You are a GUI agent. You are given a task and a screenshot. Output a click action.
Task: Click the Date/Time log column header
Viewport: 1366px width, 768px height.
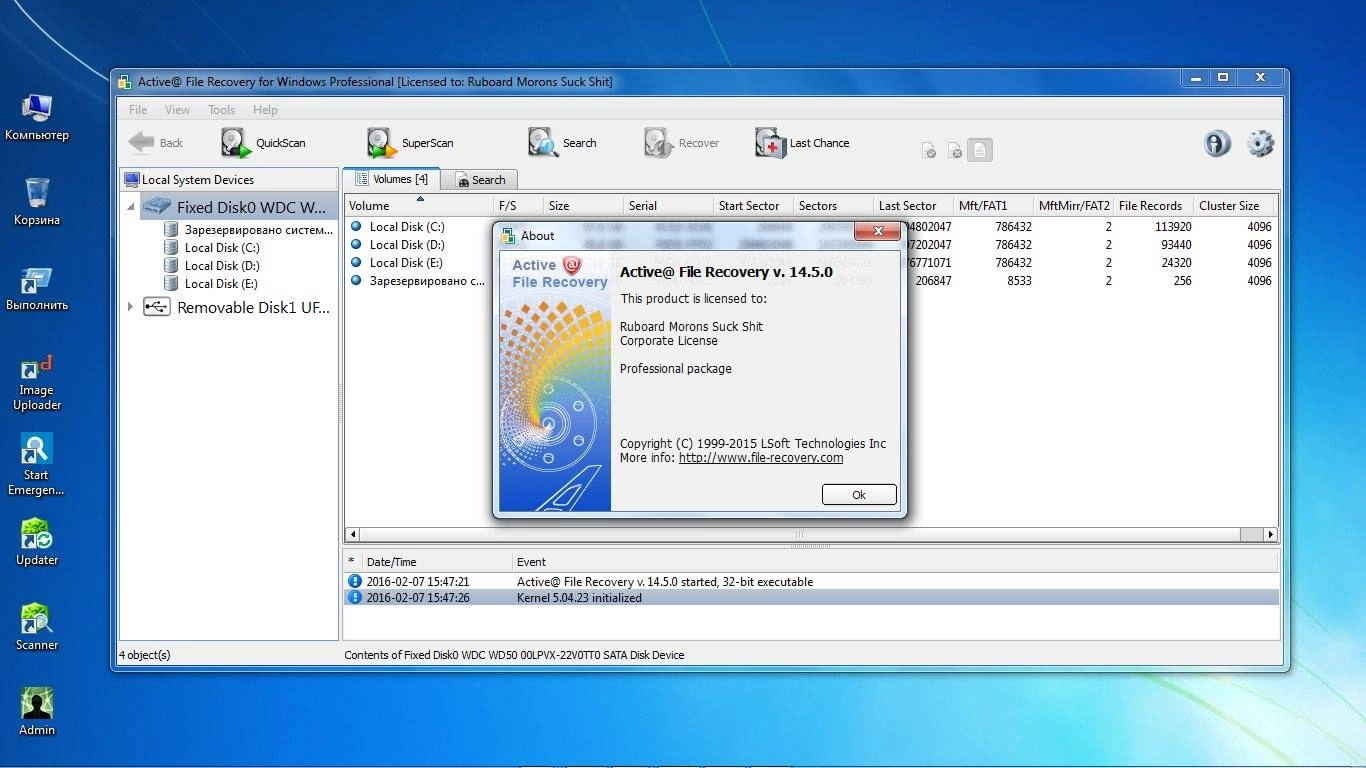click(x=437, y=562)
